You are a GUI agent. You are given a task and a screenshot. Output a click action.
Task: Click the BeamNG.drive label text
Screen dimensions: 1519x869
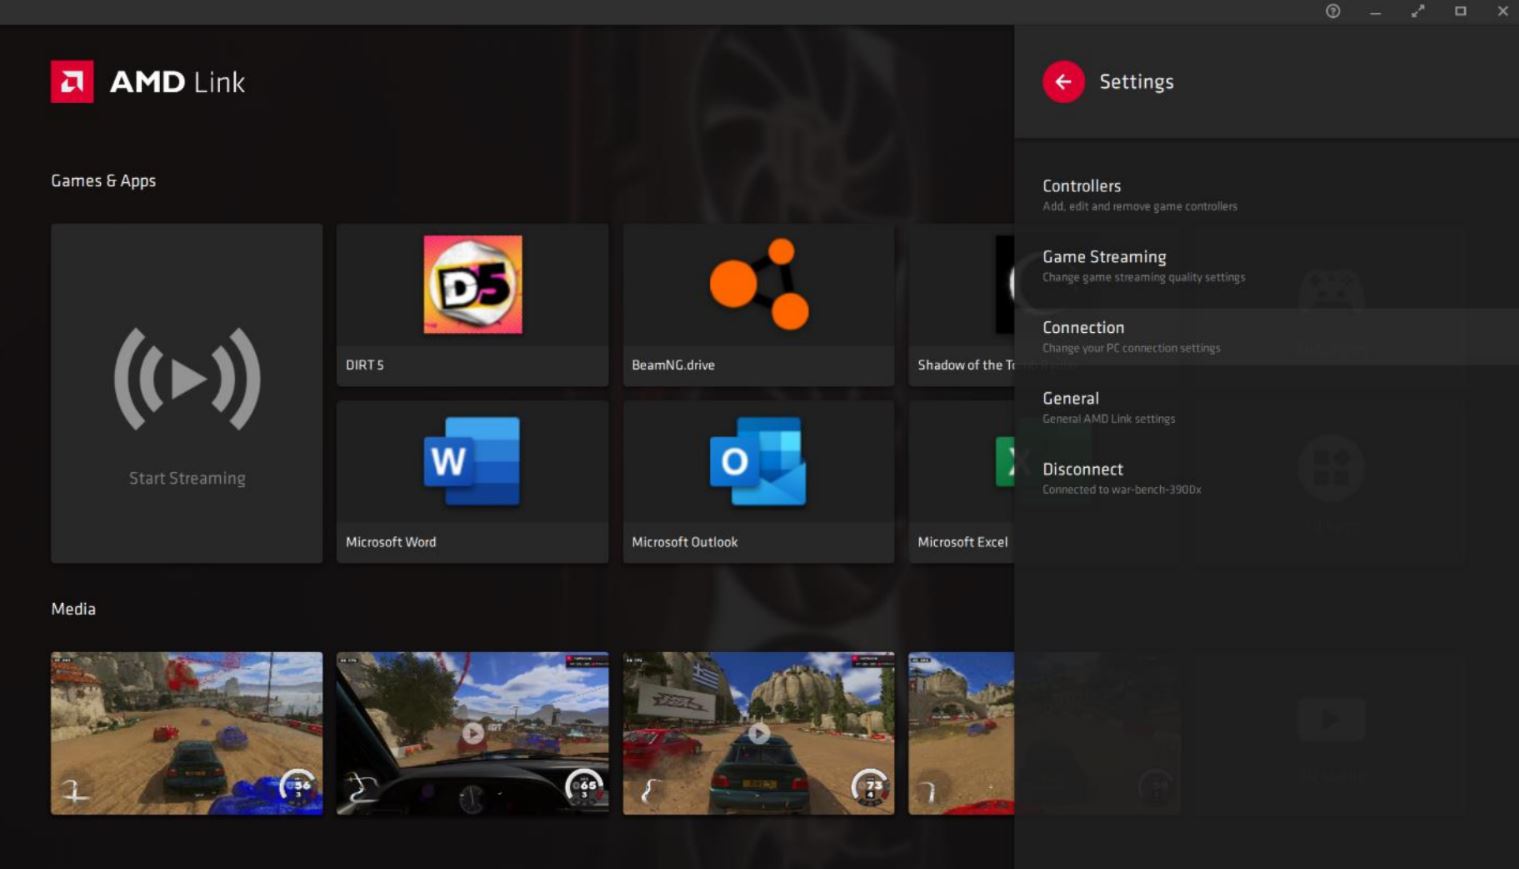pos(673,365)
